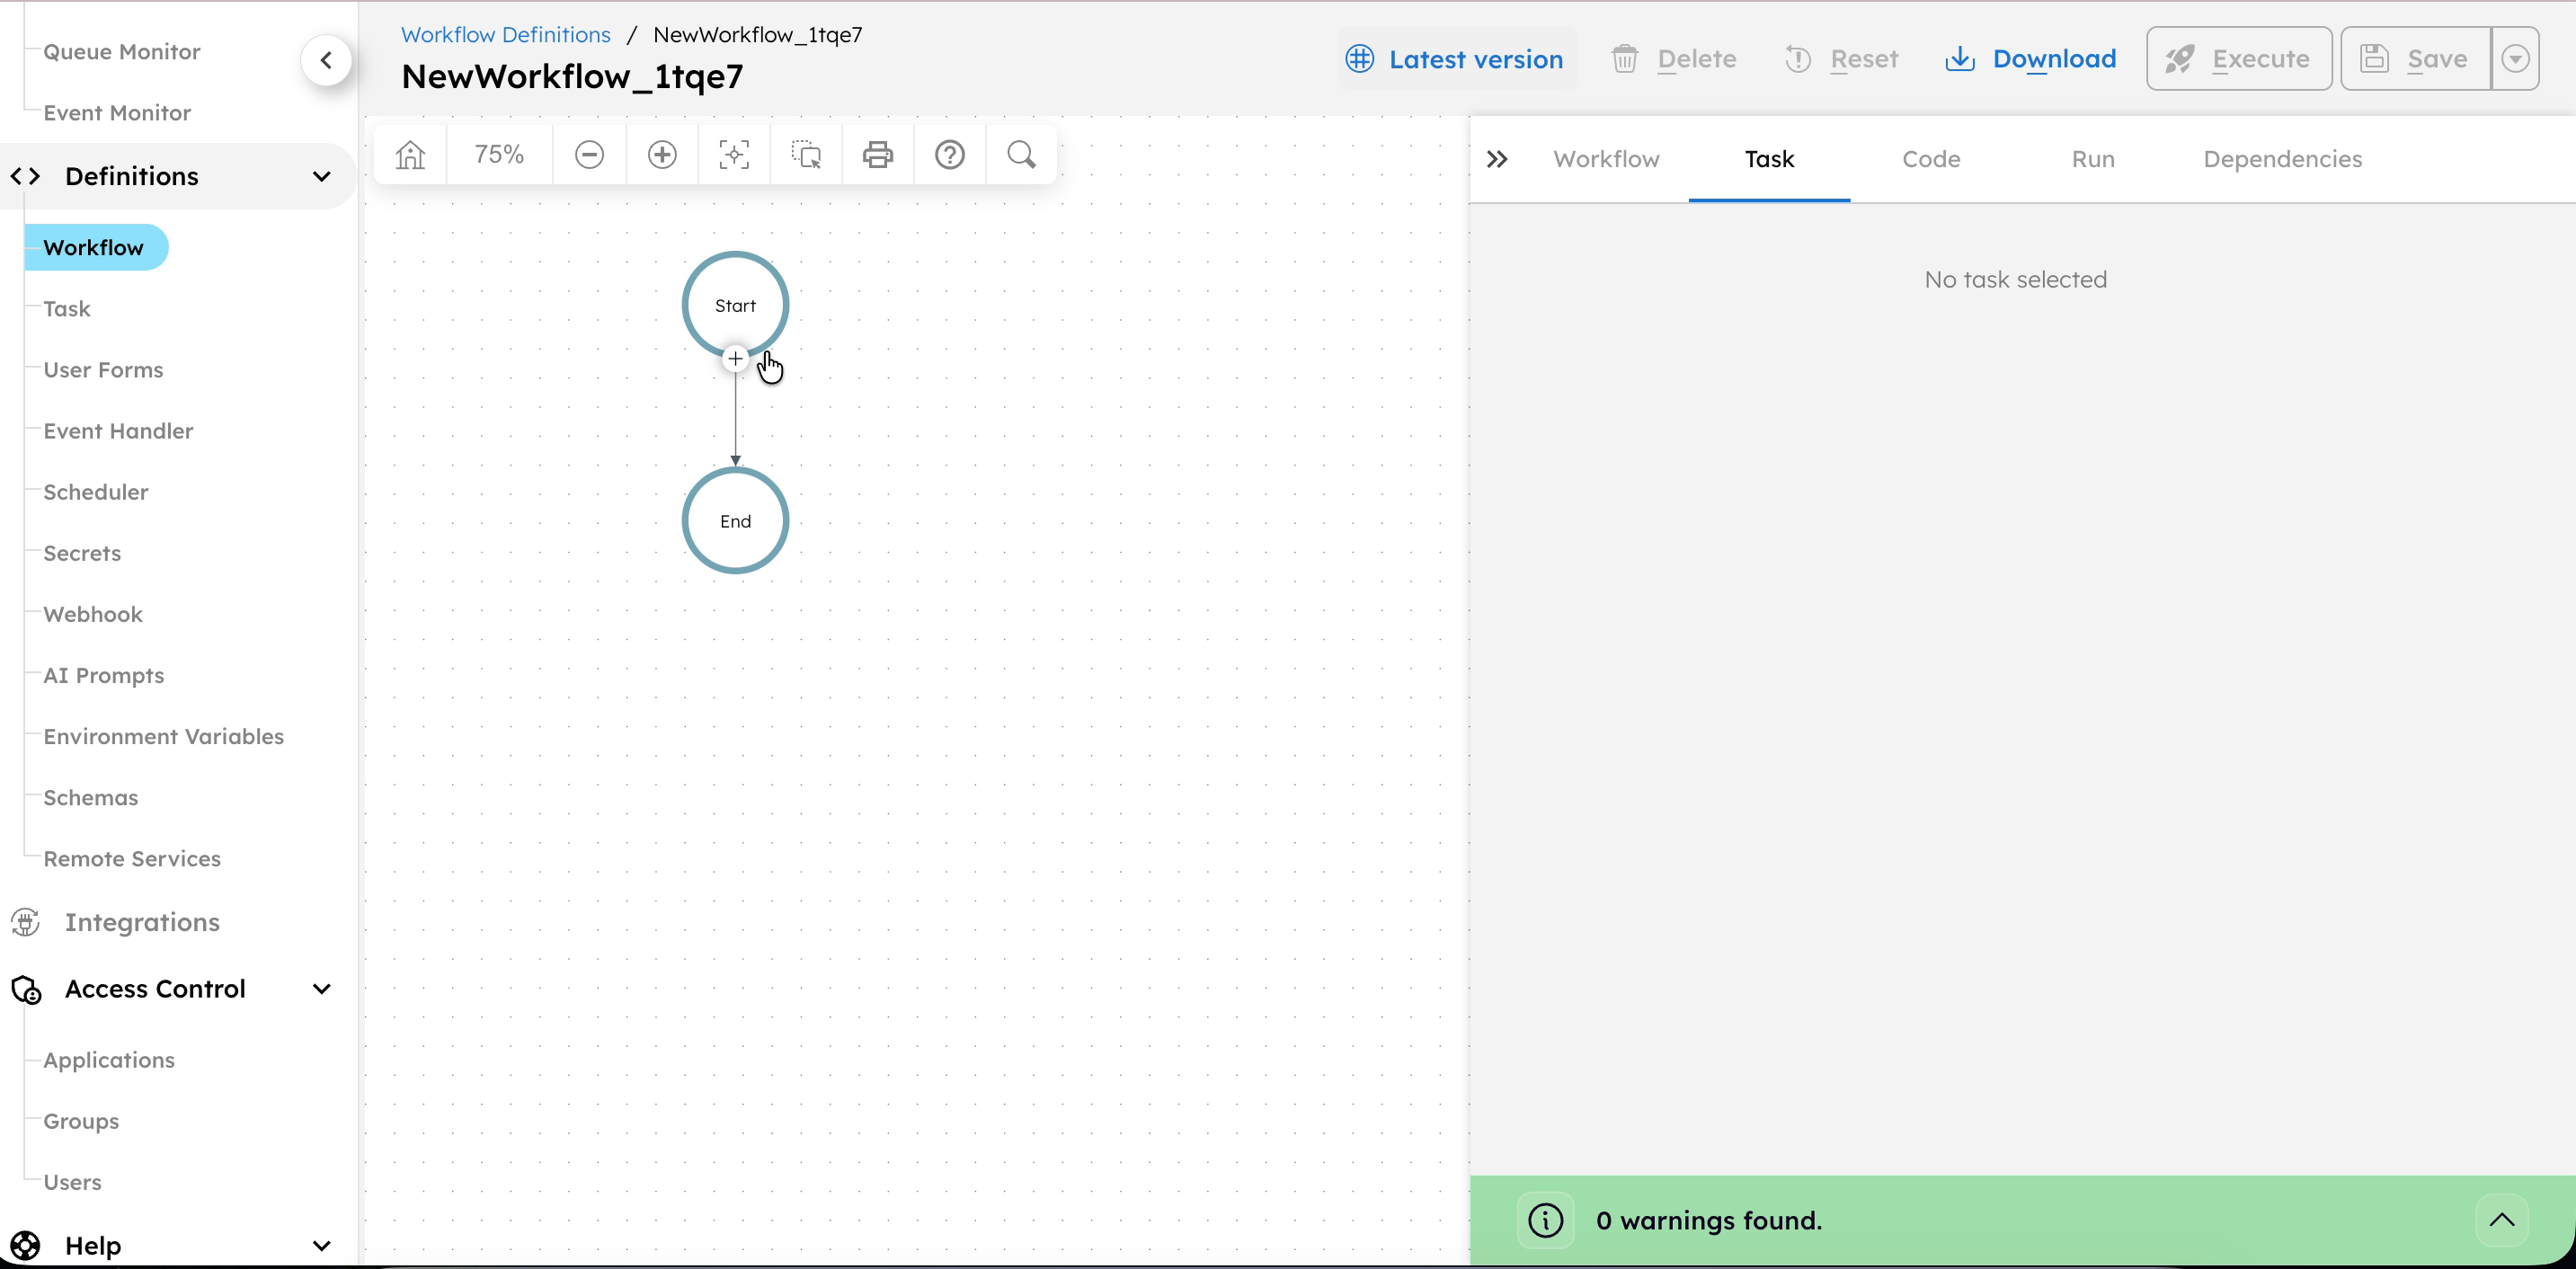Click the zoom out minus icon
The height and width of the screenshot is (1269, 2576).
pos(589,155)
